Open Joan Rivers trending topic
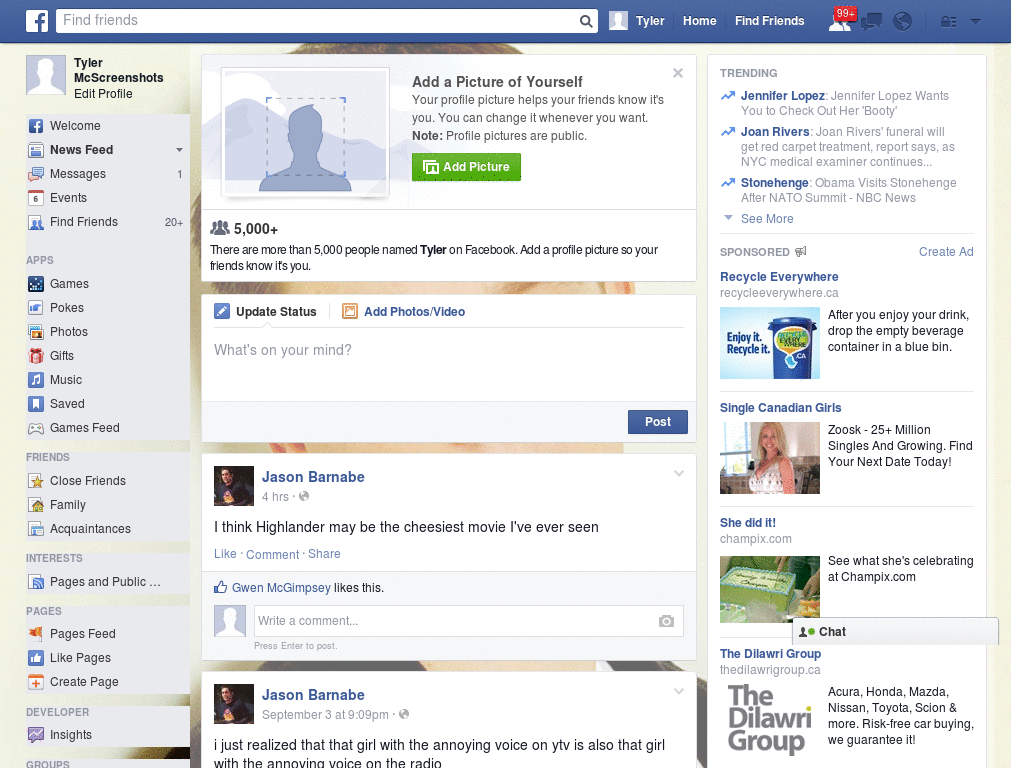This screenshot has width=1024, height=768. tap(775, 132)
